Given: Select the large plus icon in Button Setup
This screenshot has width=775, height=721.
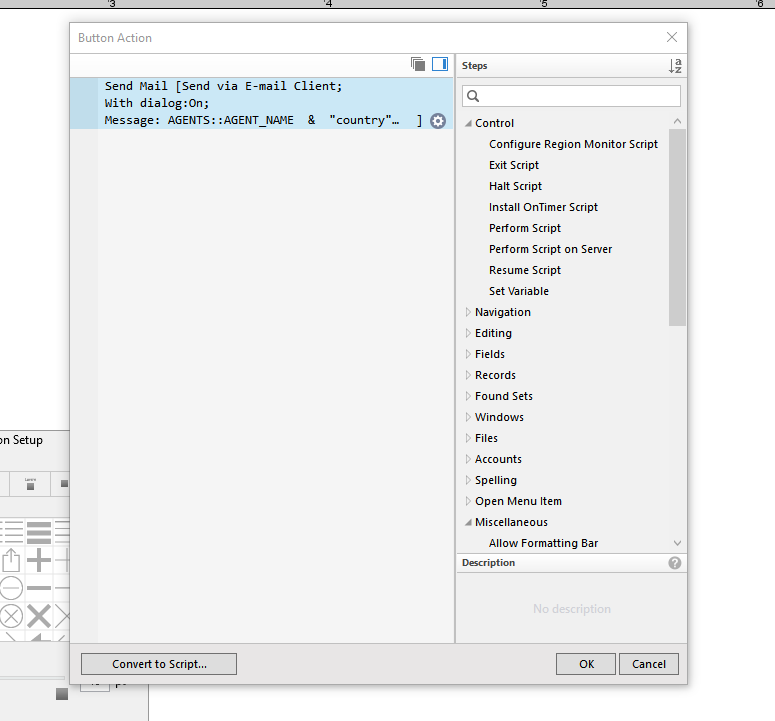Looking at the screenshot, I should [39, 560].
